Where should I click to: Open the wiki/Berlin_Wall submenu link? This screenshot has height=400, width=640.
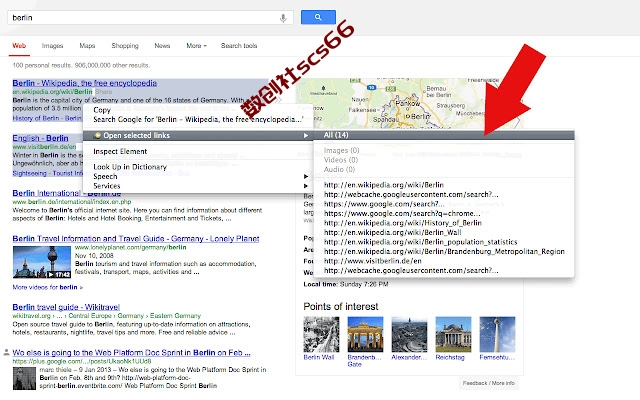(393, 232)
